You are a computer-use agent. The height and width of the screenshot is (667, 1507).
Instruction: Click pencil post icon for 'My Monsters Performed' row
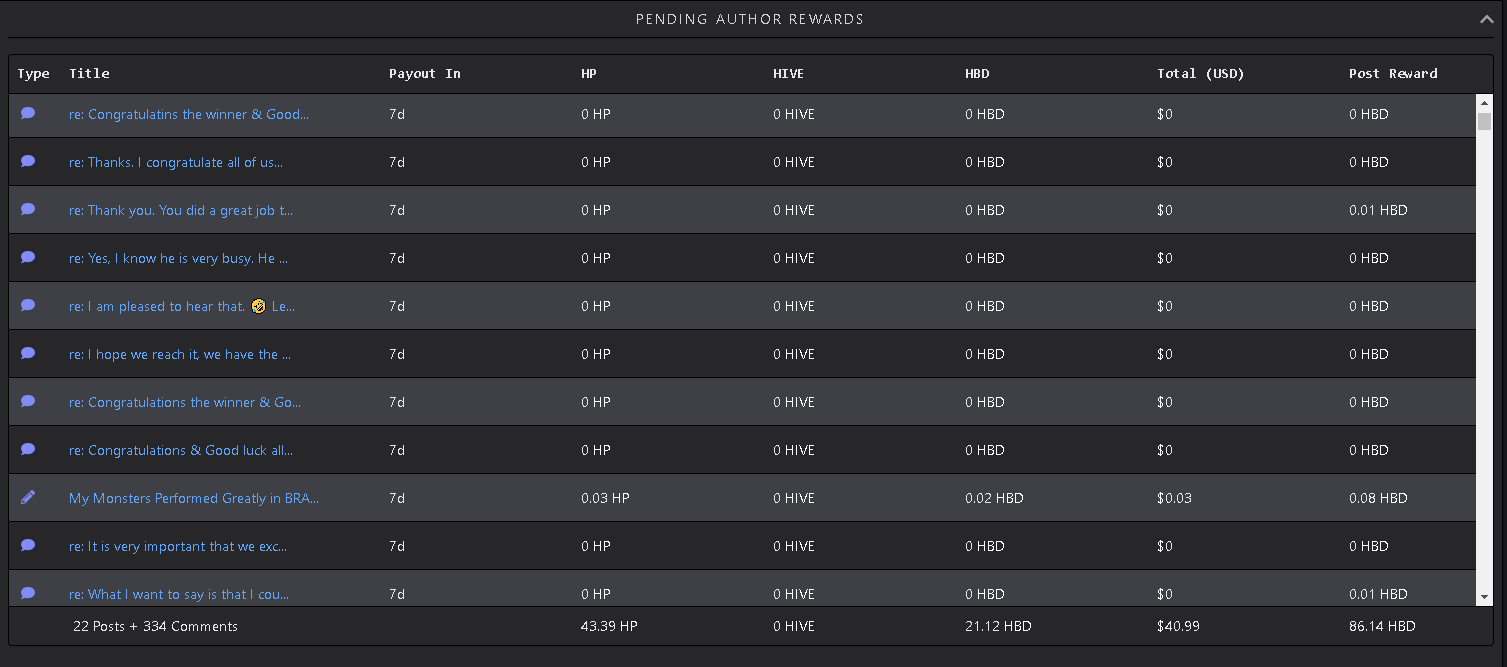pyautogui.click(x=28, y=497)
